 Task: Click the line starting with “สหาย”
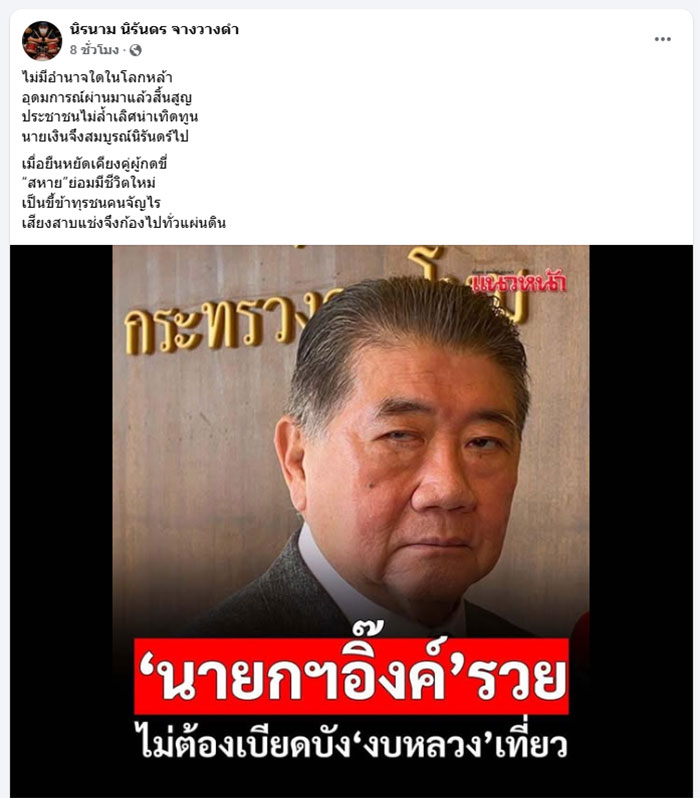pos(89,183)
